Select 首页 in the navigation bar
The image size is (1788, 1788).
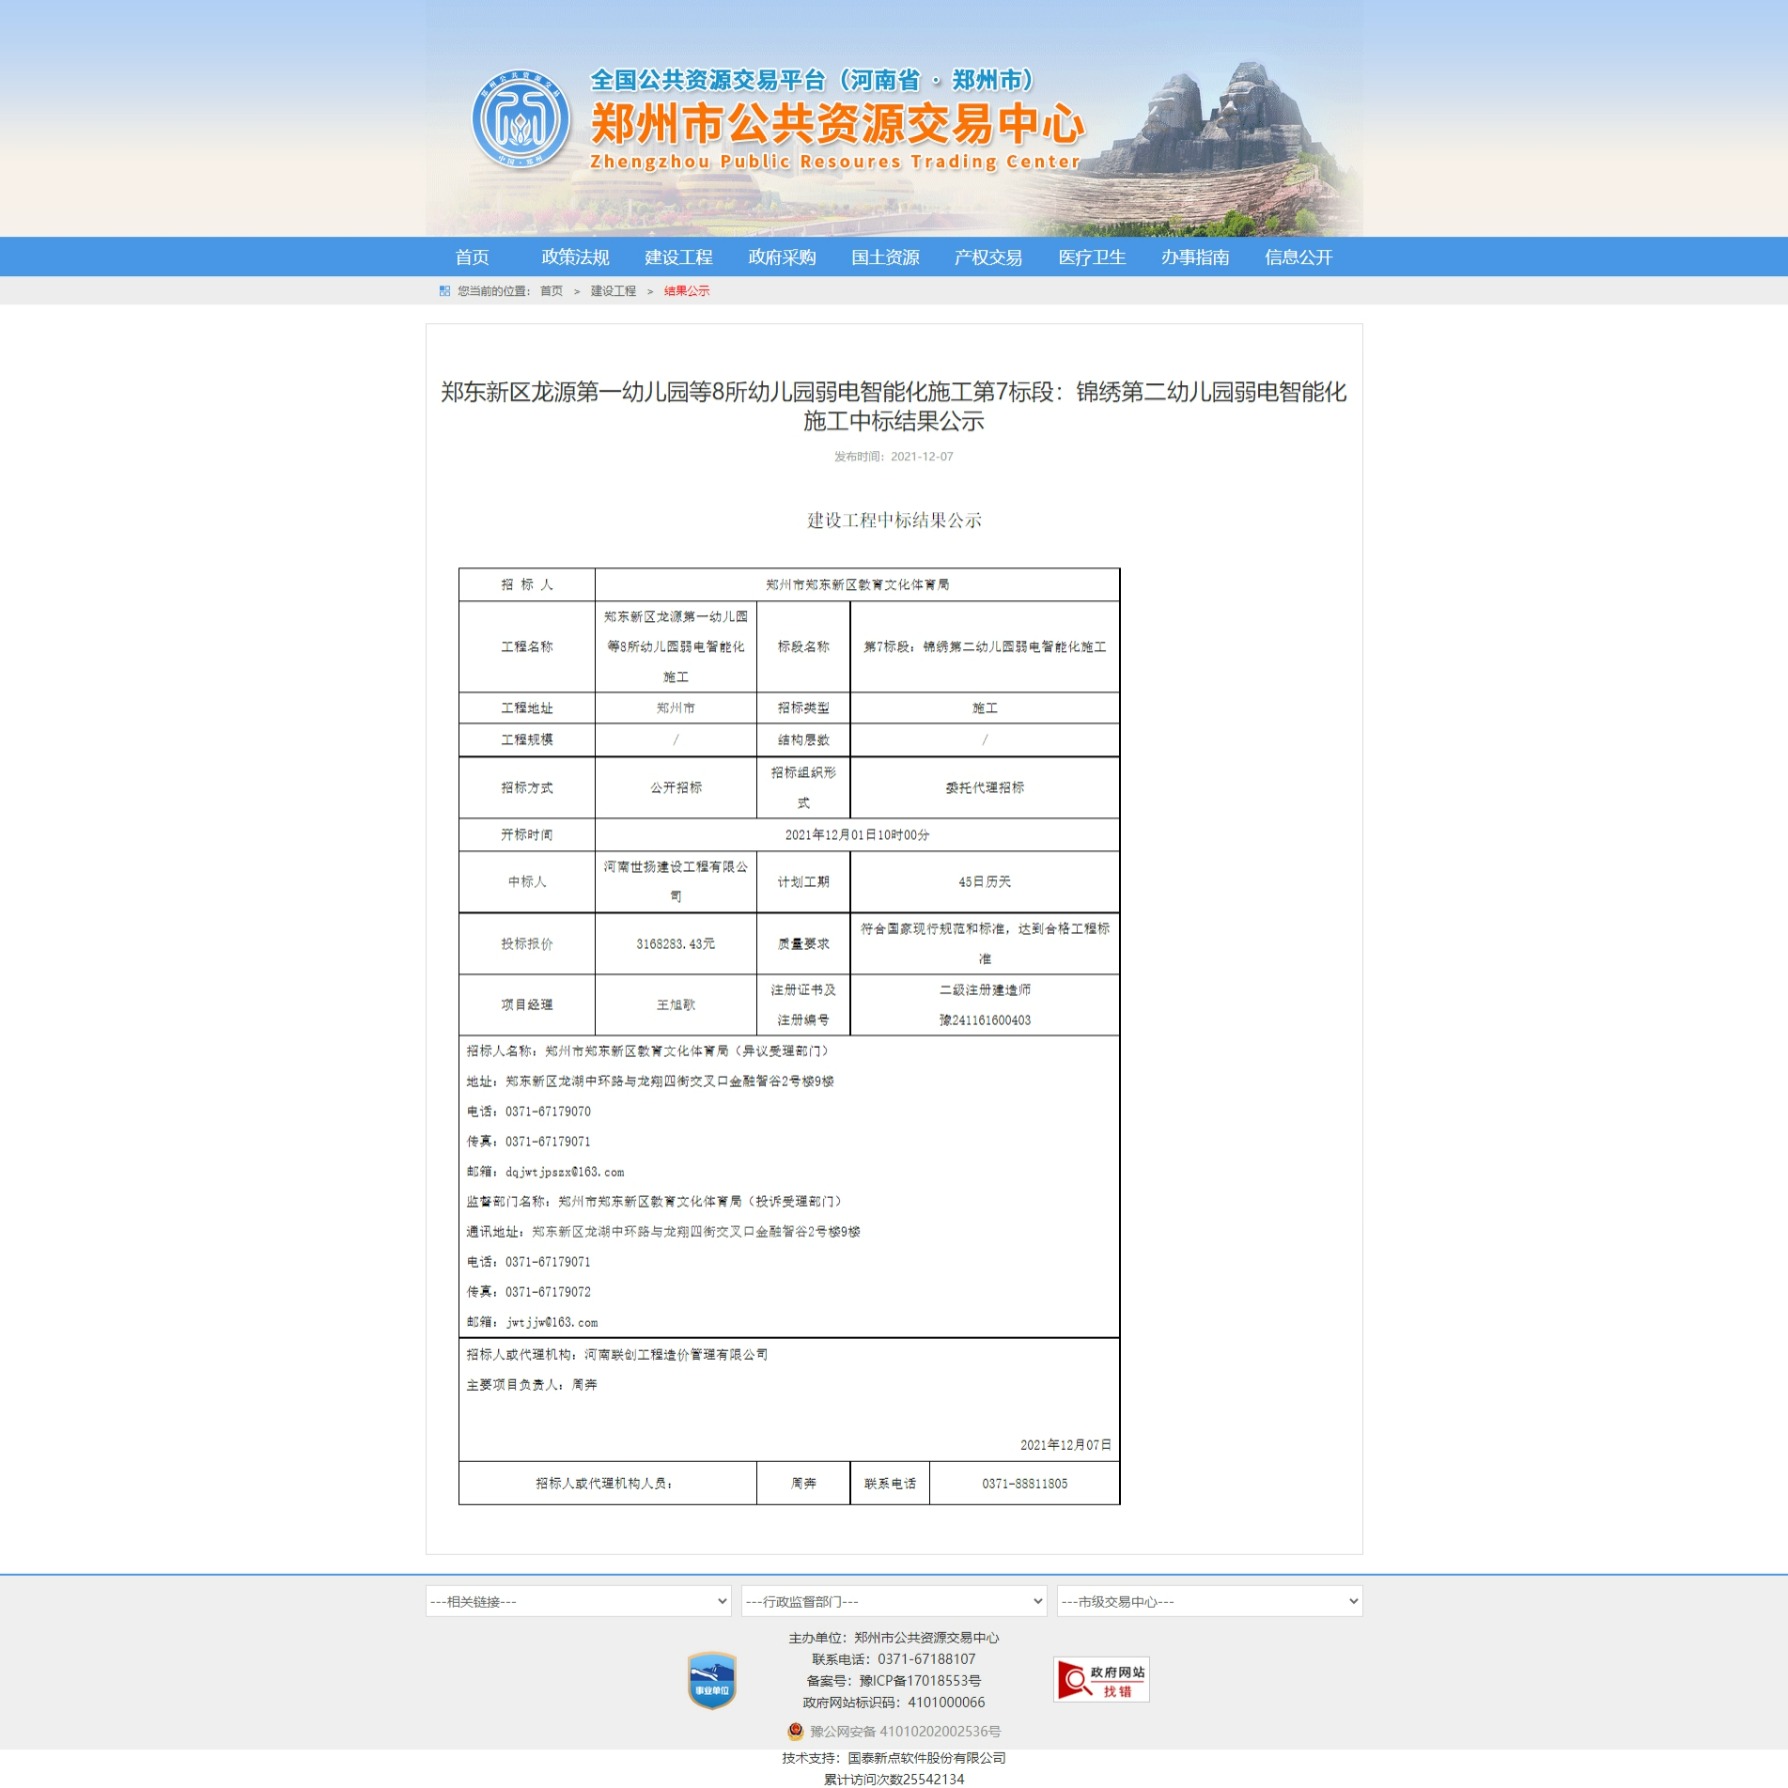[472, 257]
